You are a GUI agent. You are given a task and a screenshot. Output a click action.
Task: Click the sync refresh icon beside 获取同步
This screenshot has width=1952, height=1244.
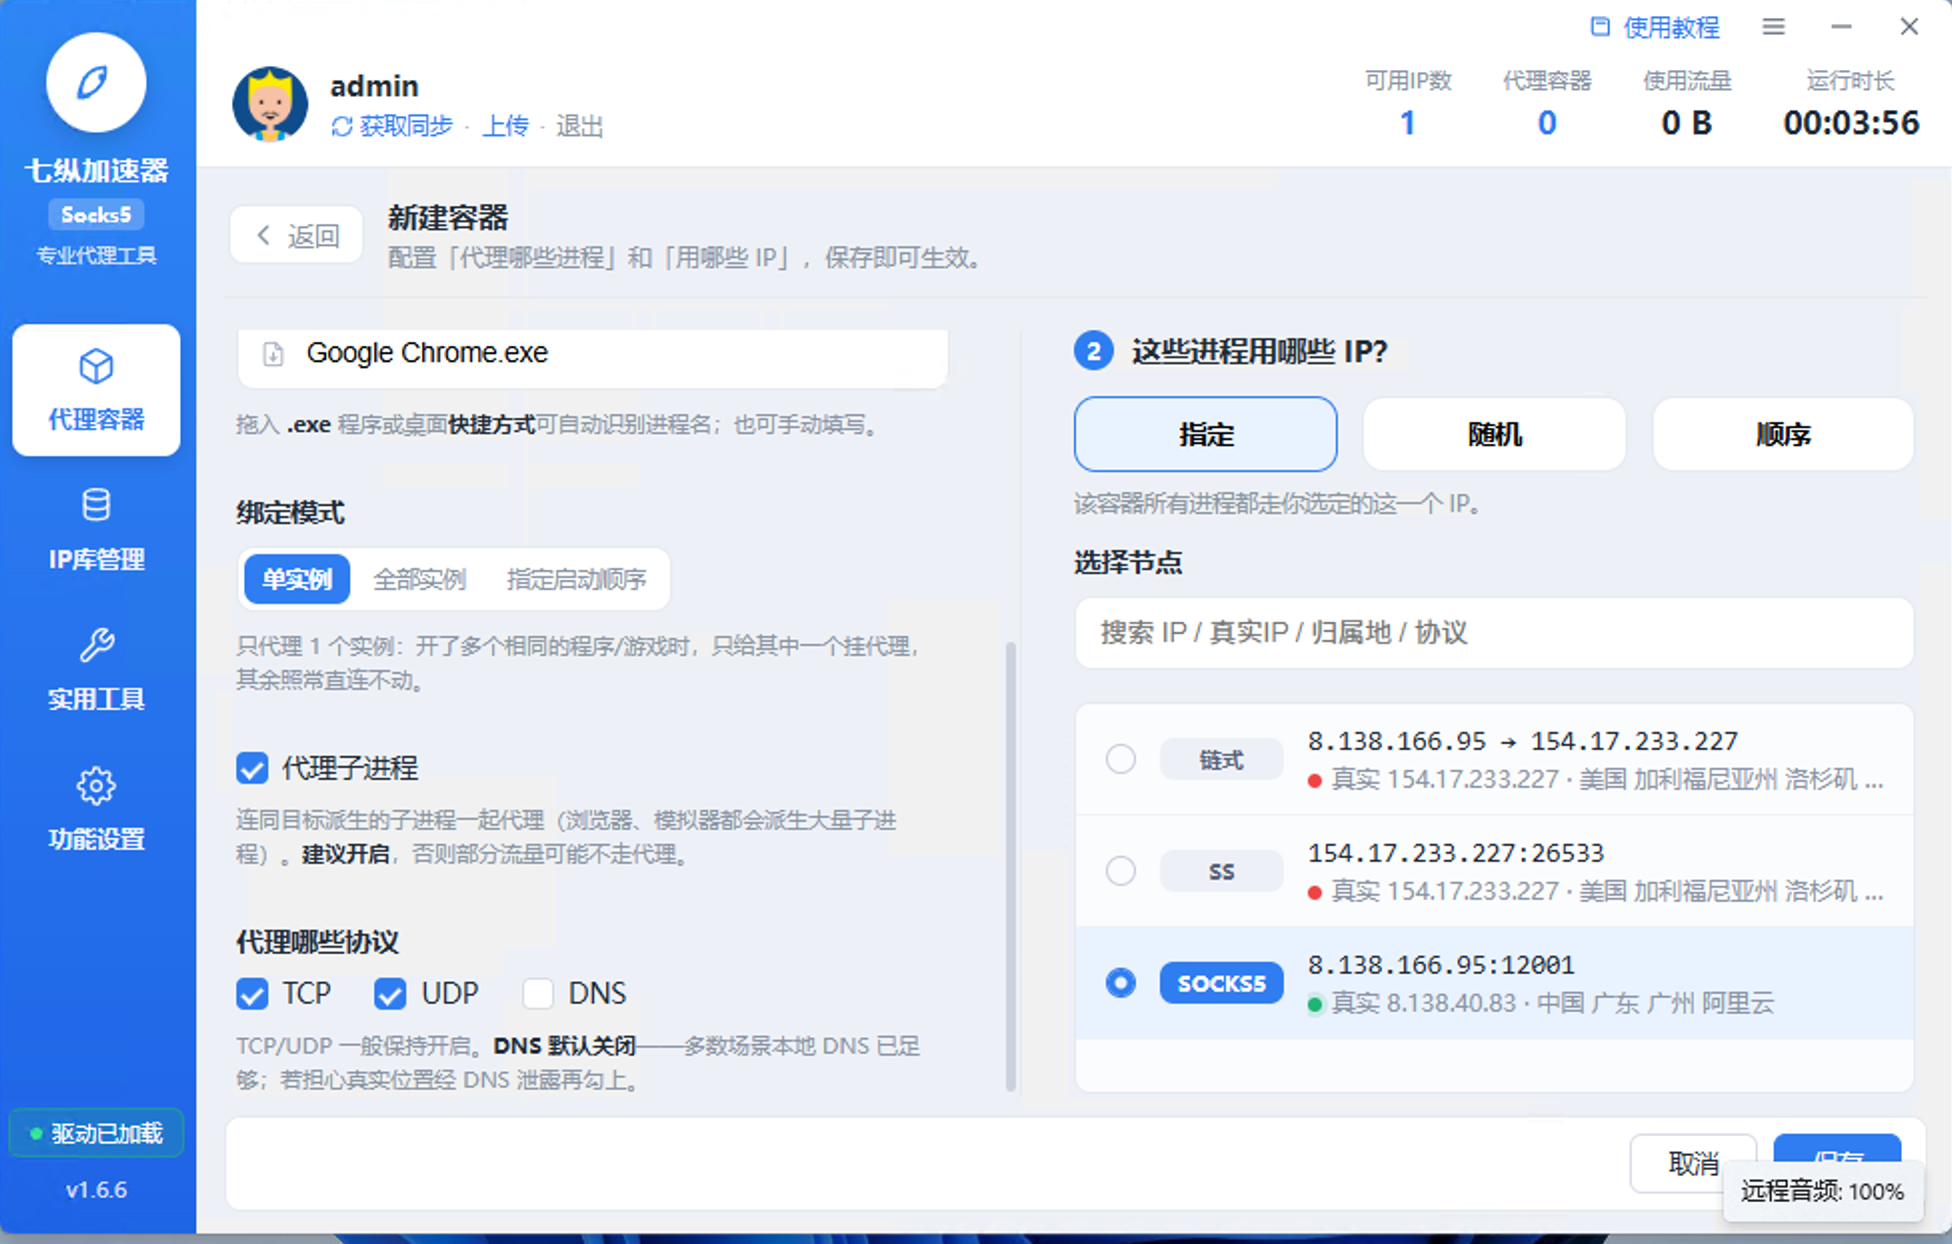(x=342, y=126)
